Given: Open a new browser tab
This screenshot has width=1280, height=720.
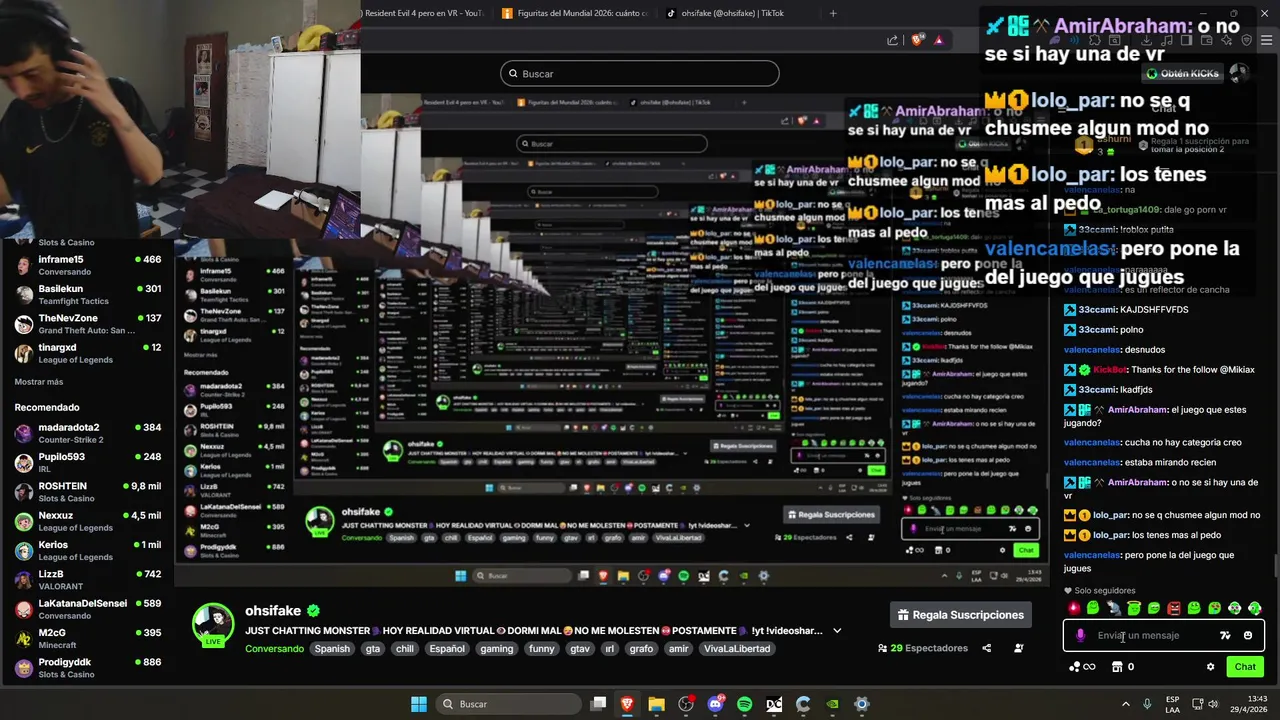Looking at the screenshot, I should point(833,13).
